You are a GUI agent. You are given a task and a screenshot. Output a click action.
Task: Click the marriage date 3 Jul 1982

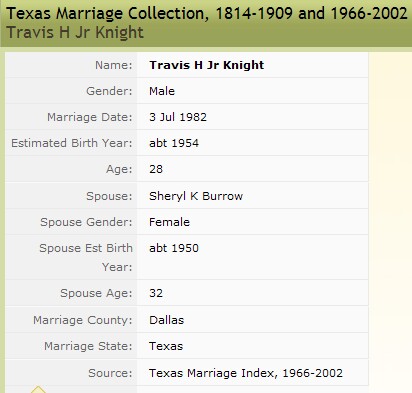178,117
